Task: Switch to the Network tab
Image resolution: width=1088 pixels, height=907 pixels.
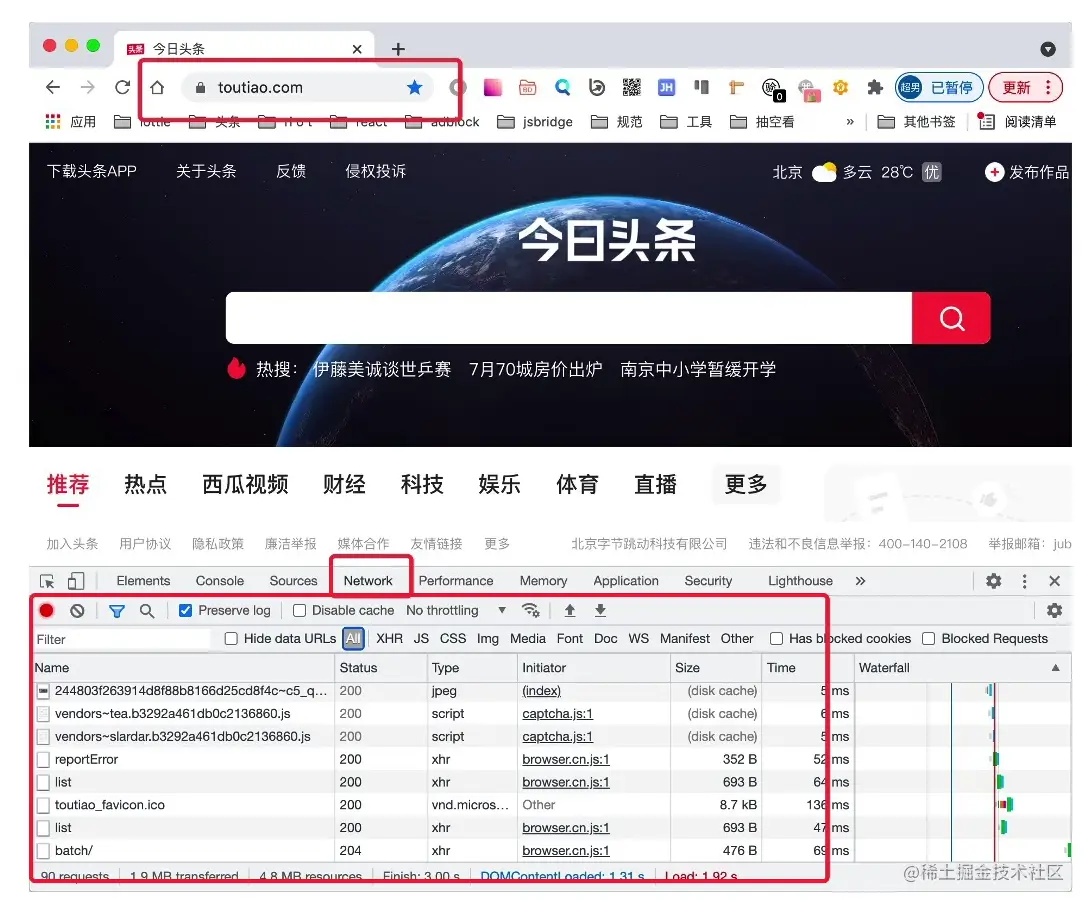Action: (368, 581)
